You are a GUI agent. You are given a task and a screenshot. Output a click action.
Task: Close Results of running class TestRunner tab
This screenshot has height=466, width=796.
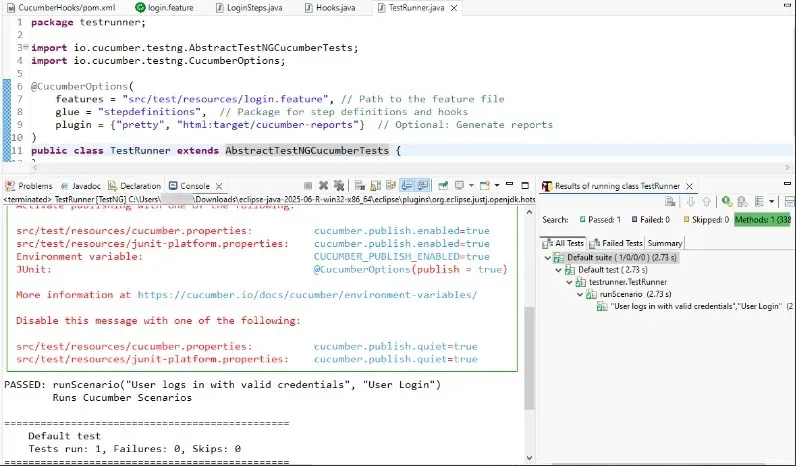click(x=689, y=186)
